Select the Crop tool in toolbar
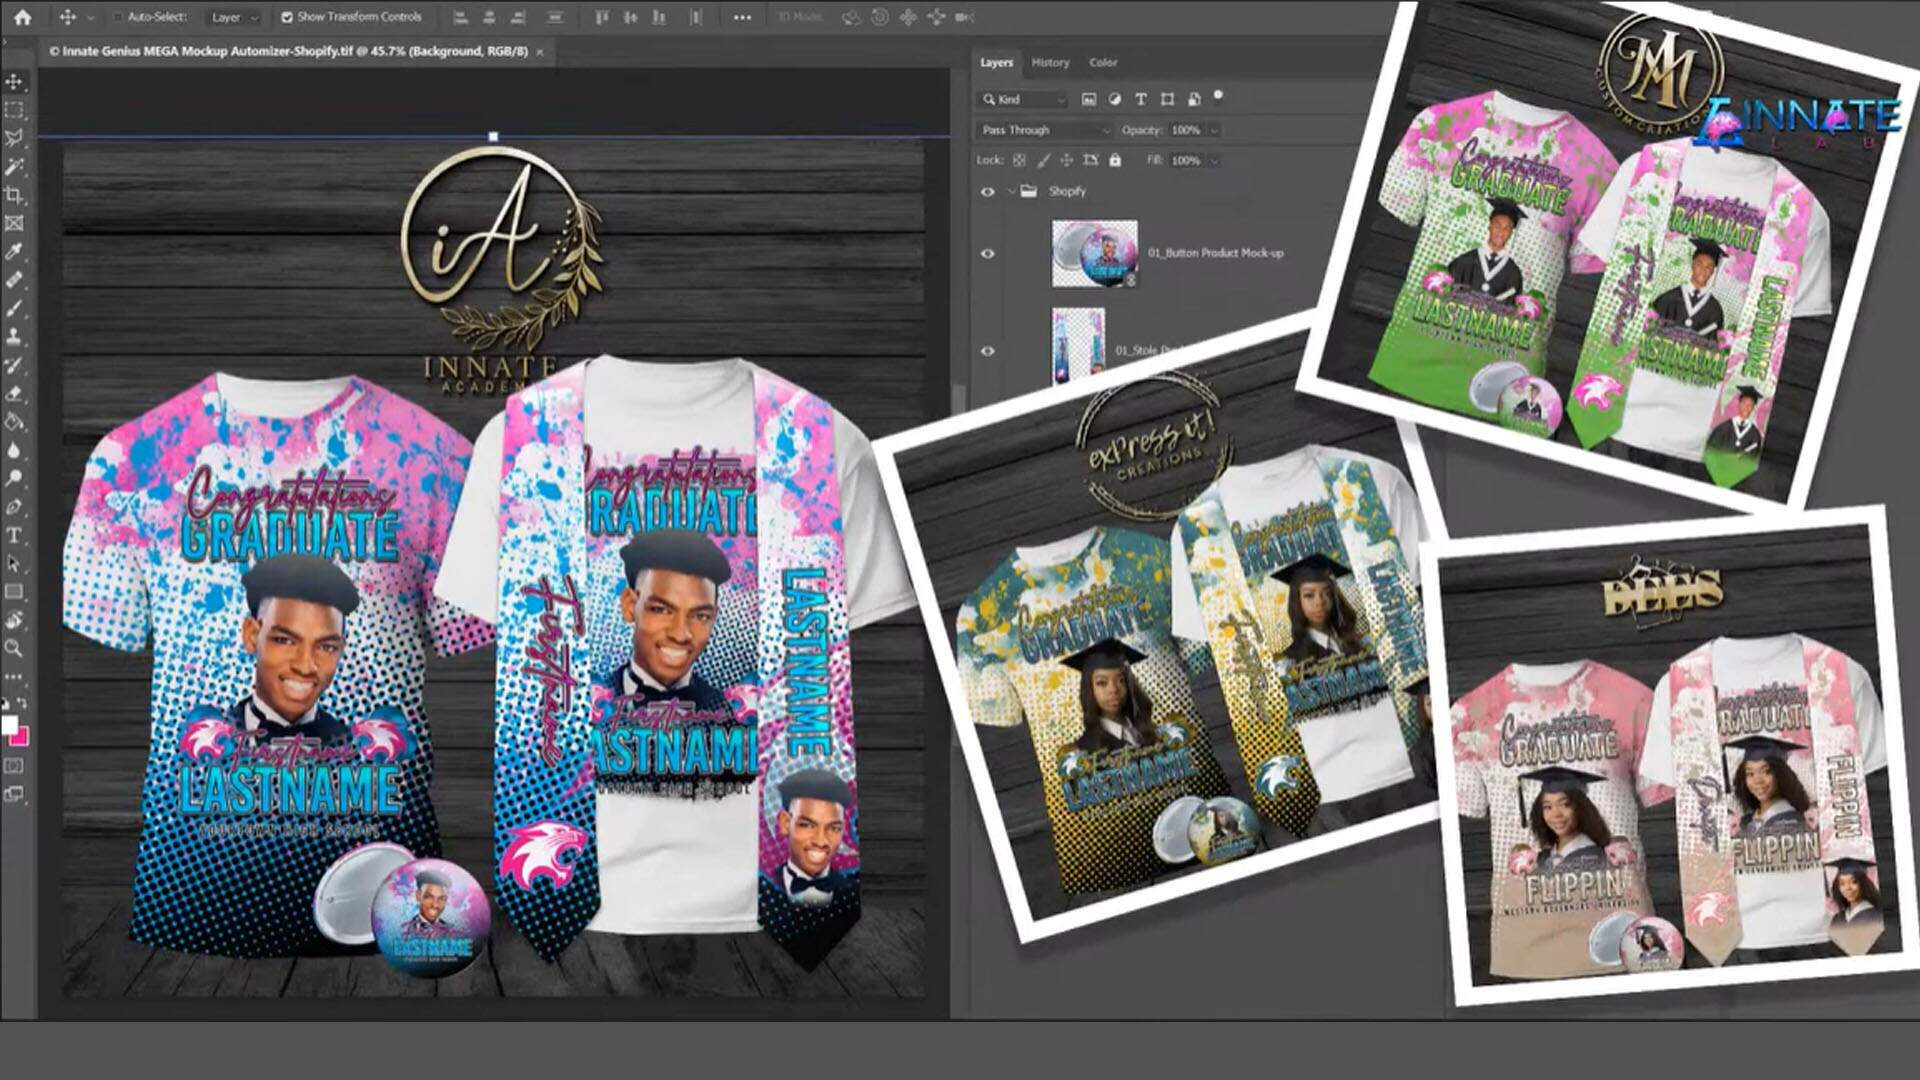1920x1080 pixels. [14, 195]
